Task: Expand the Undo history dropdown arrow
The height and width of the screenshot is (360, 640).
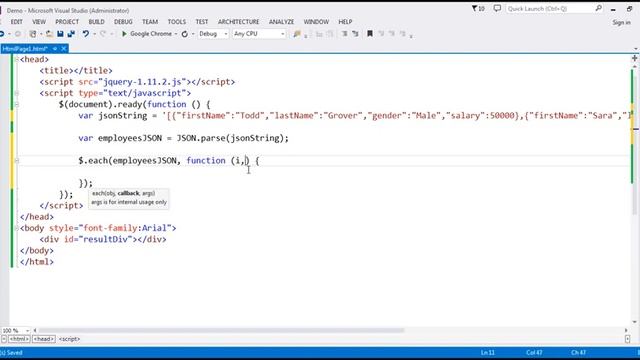Action: (x=94, y=34)
